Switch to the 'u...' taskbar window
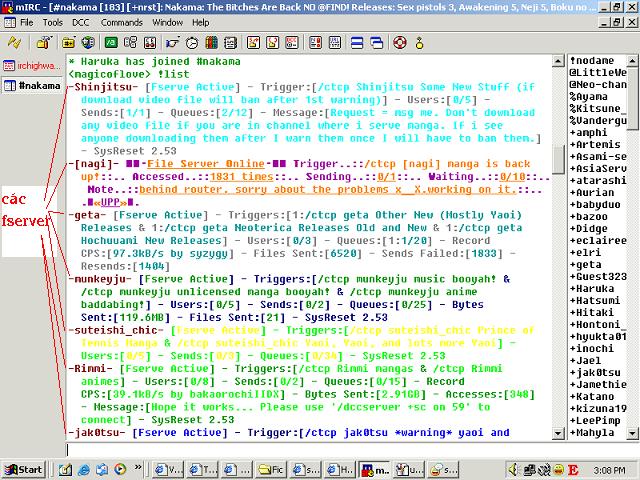 [409, 470]
